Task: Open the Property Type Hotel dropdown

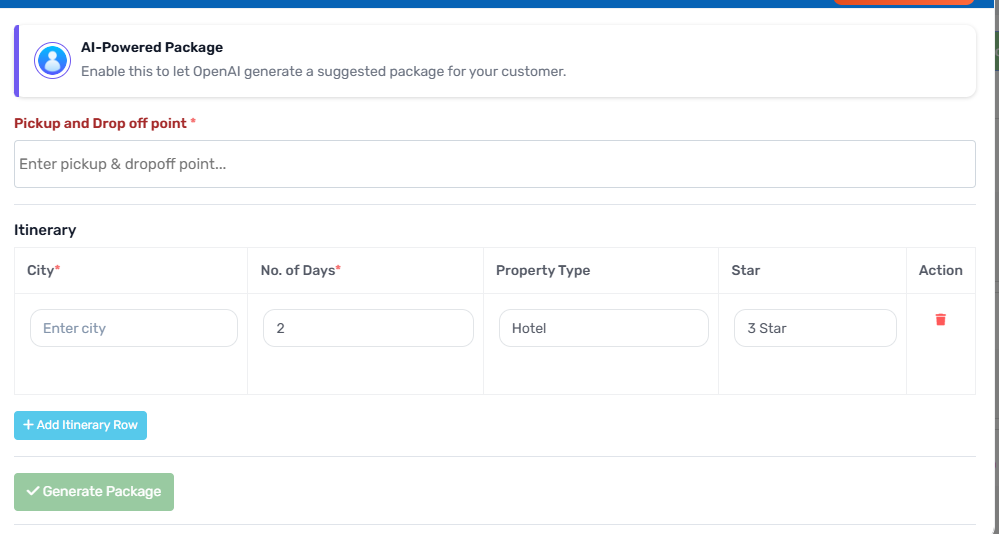Action: (603, 328)
